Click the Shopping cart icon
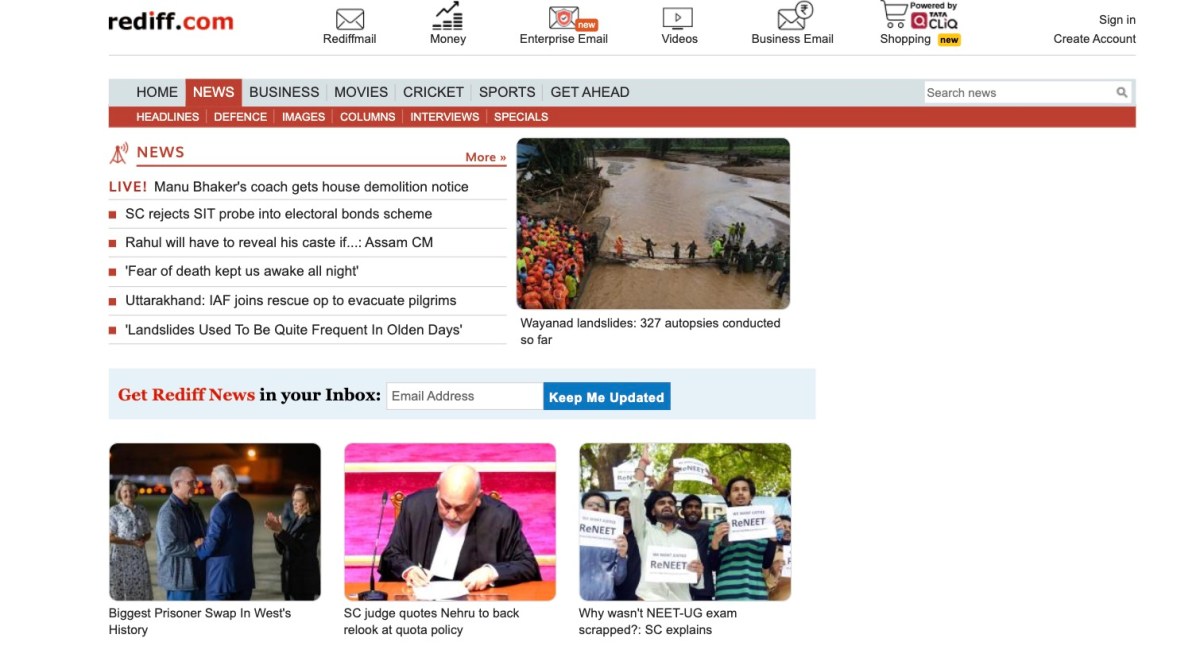1200x646 pixels. click(x=895, y=15)
